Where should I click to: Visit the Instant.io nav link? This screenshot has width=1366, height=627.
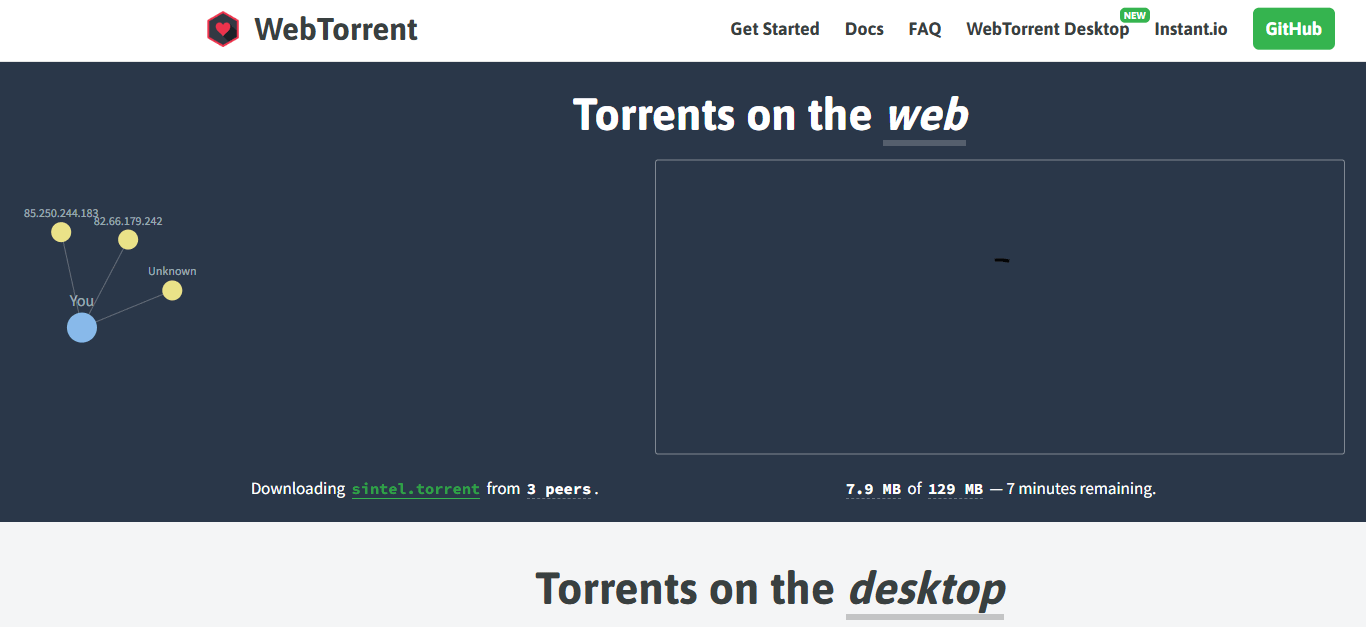[x=1190, y=29]
